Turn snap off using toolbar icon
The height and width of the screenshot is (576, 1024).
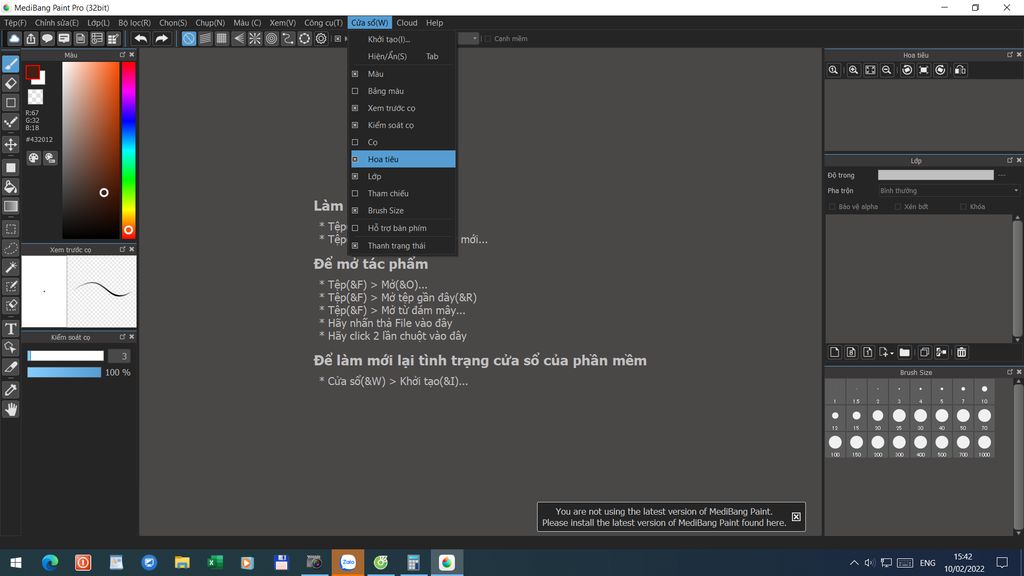pos(189,39)
